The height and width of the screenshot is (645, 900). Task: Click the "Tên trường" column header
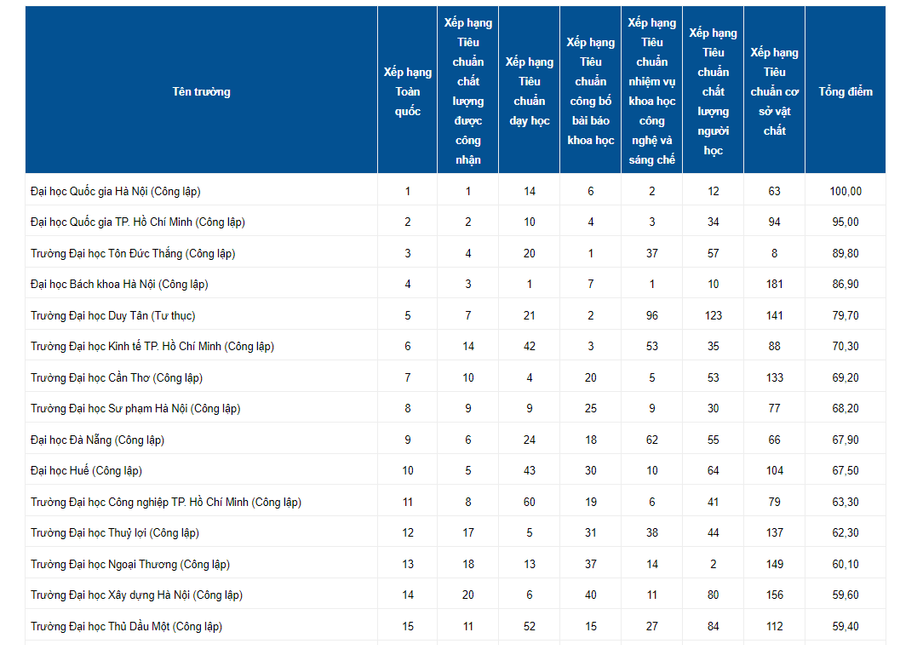201,92
